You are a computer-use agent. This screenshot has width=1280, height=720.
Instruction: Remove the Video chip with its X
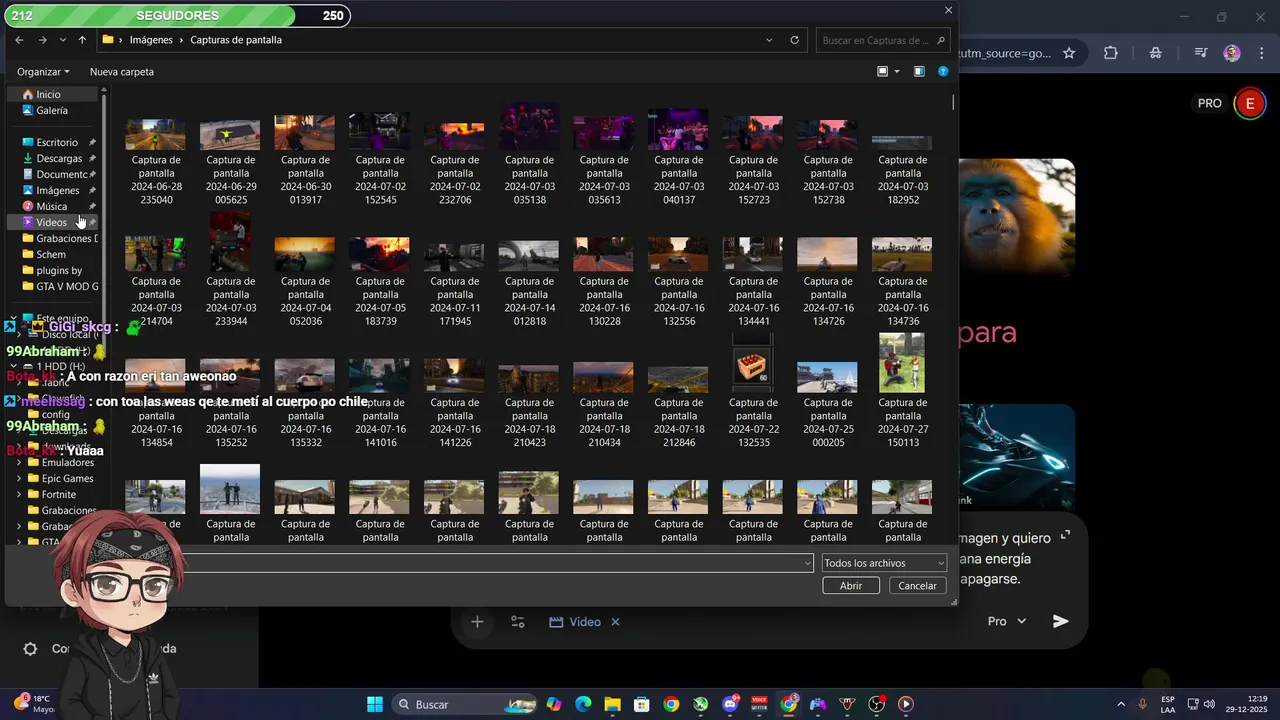(x=615, y=622)
